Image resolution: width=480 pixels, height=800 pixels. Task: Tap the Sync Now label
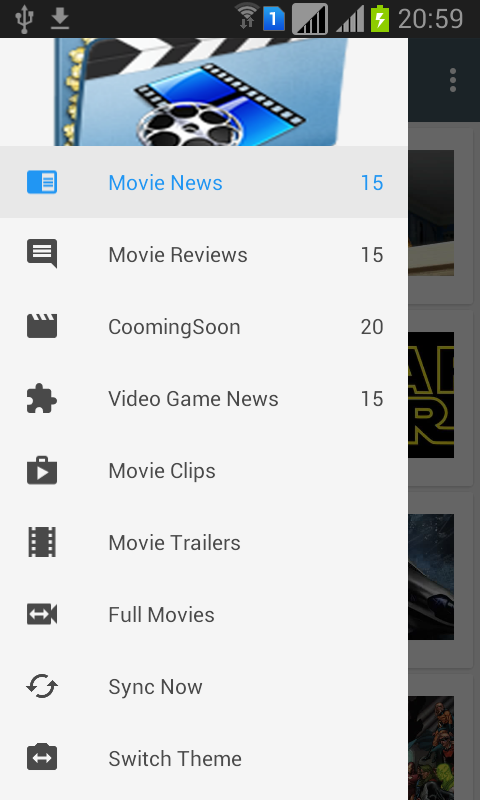click(155, 687)
